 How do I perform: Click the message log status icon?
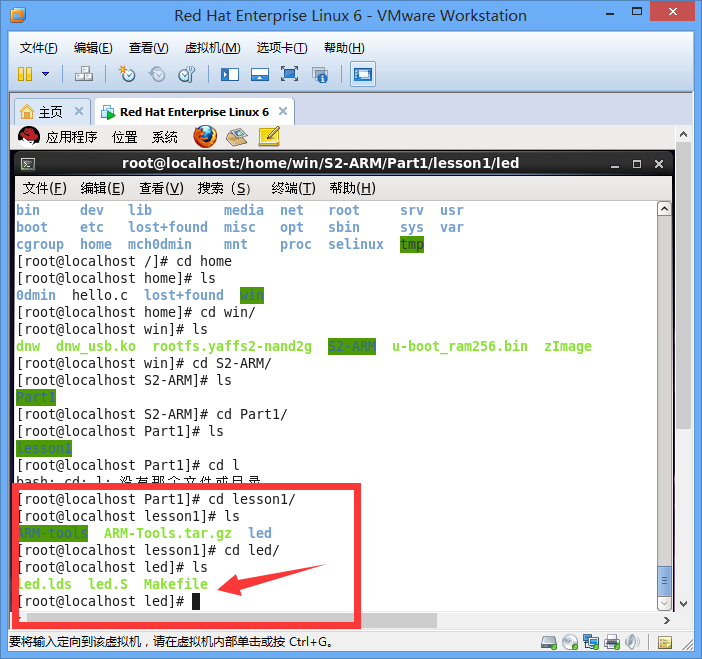click(664, 643)
